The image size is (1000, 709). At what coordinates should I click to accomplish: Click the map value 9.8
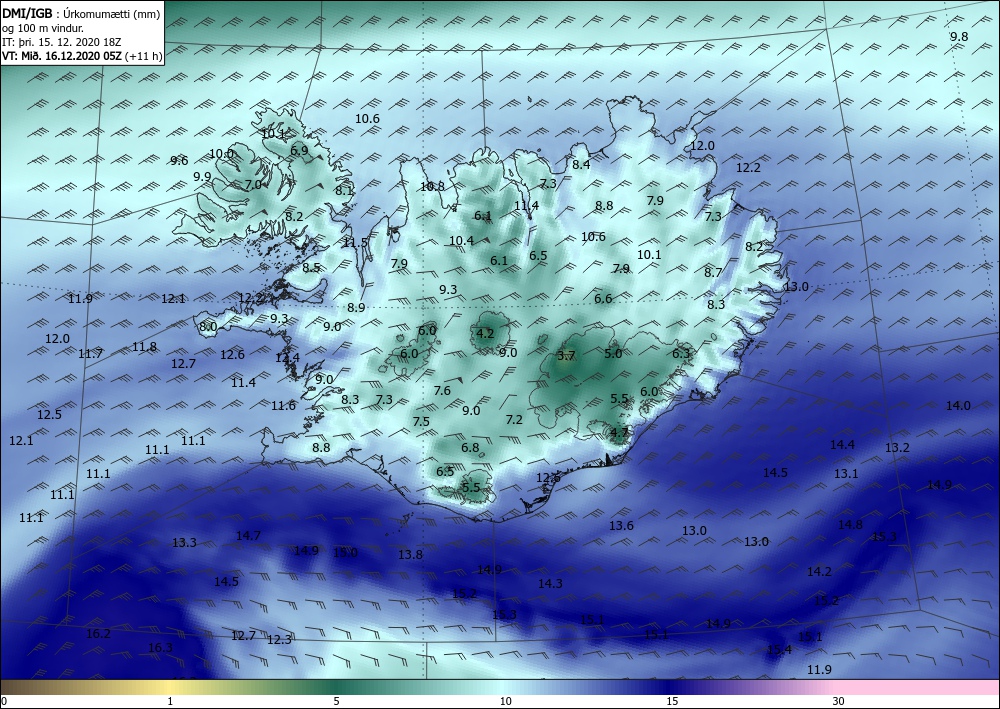click(x=959, y=37)
